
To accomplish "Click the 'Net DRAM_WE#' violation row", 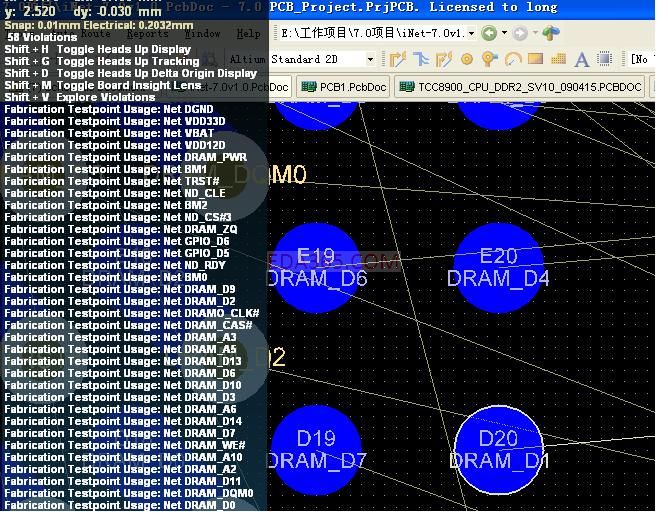I will (125, 445).
